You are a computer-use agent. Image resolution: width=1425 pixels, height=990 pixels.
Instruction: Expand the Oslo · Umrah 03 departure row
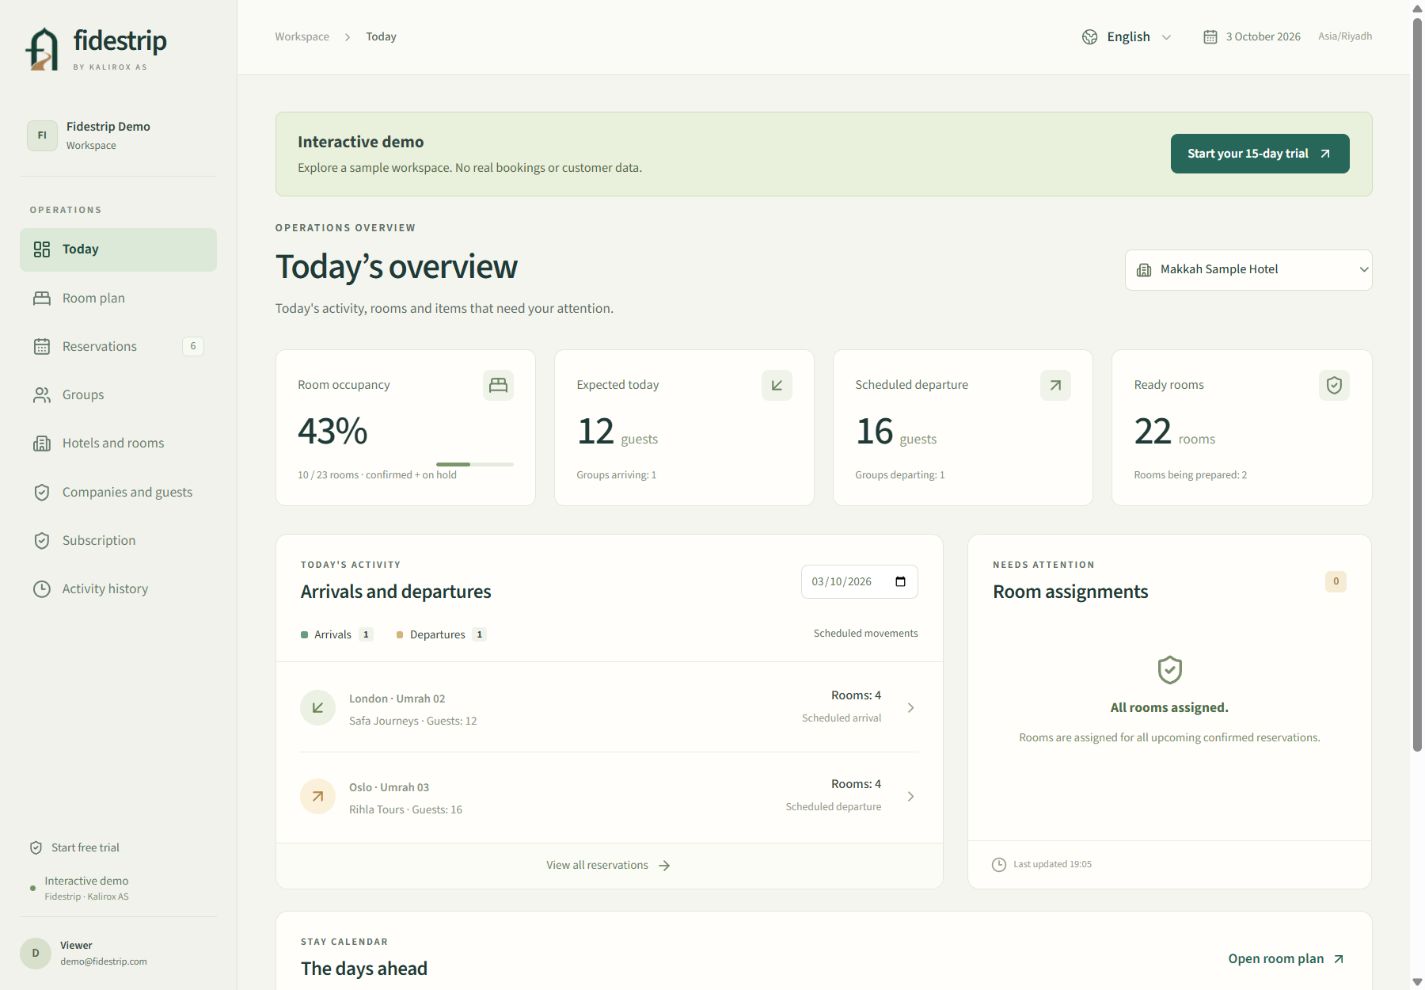click(609, 797)
